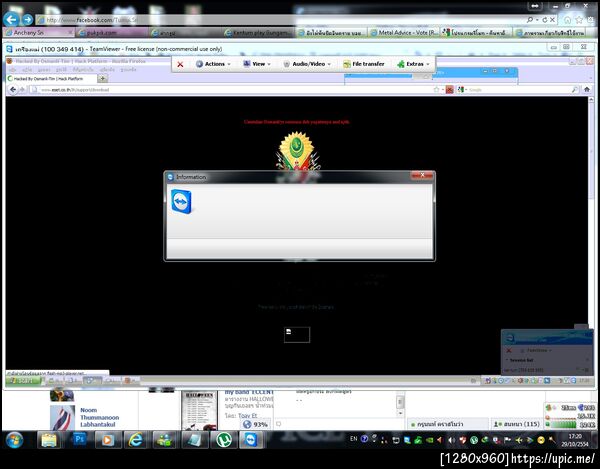Click the Firefox search magnifier icon
This screenshot has width=600, height=469.
(x=574, y=90)
